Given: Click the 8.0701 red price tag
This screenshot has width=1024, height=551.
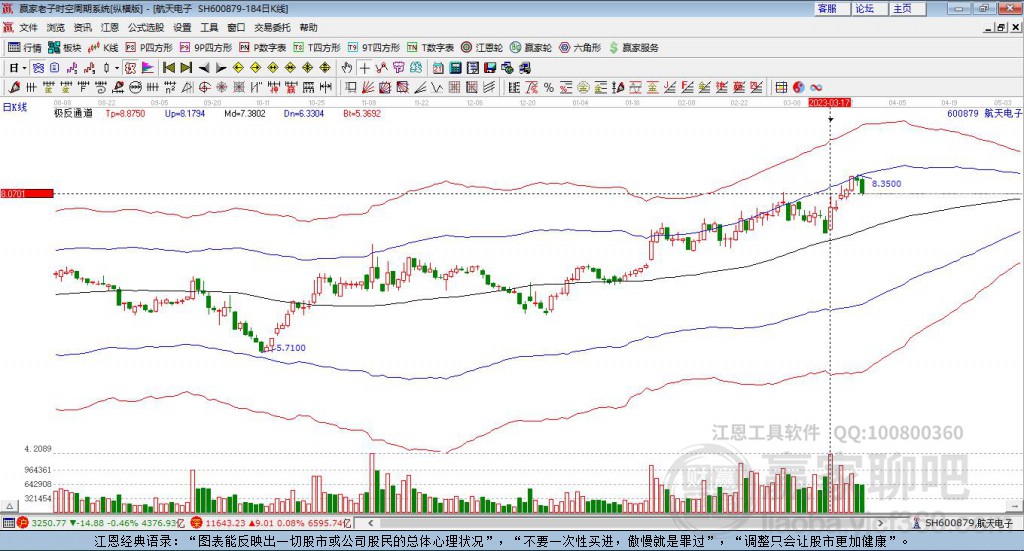Looking at the screenshot, I should [x=27, y=193].
